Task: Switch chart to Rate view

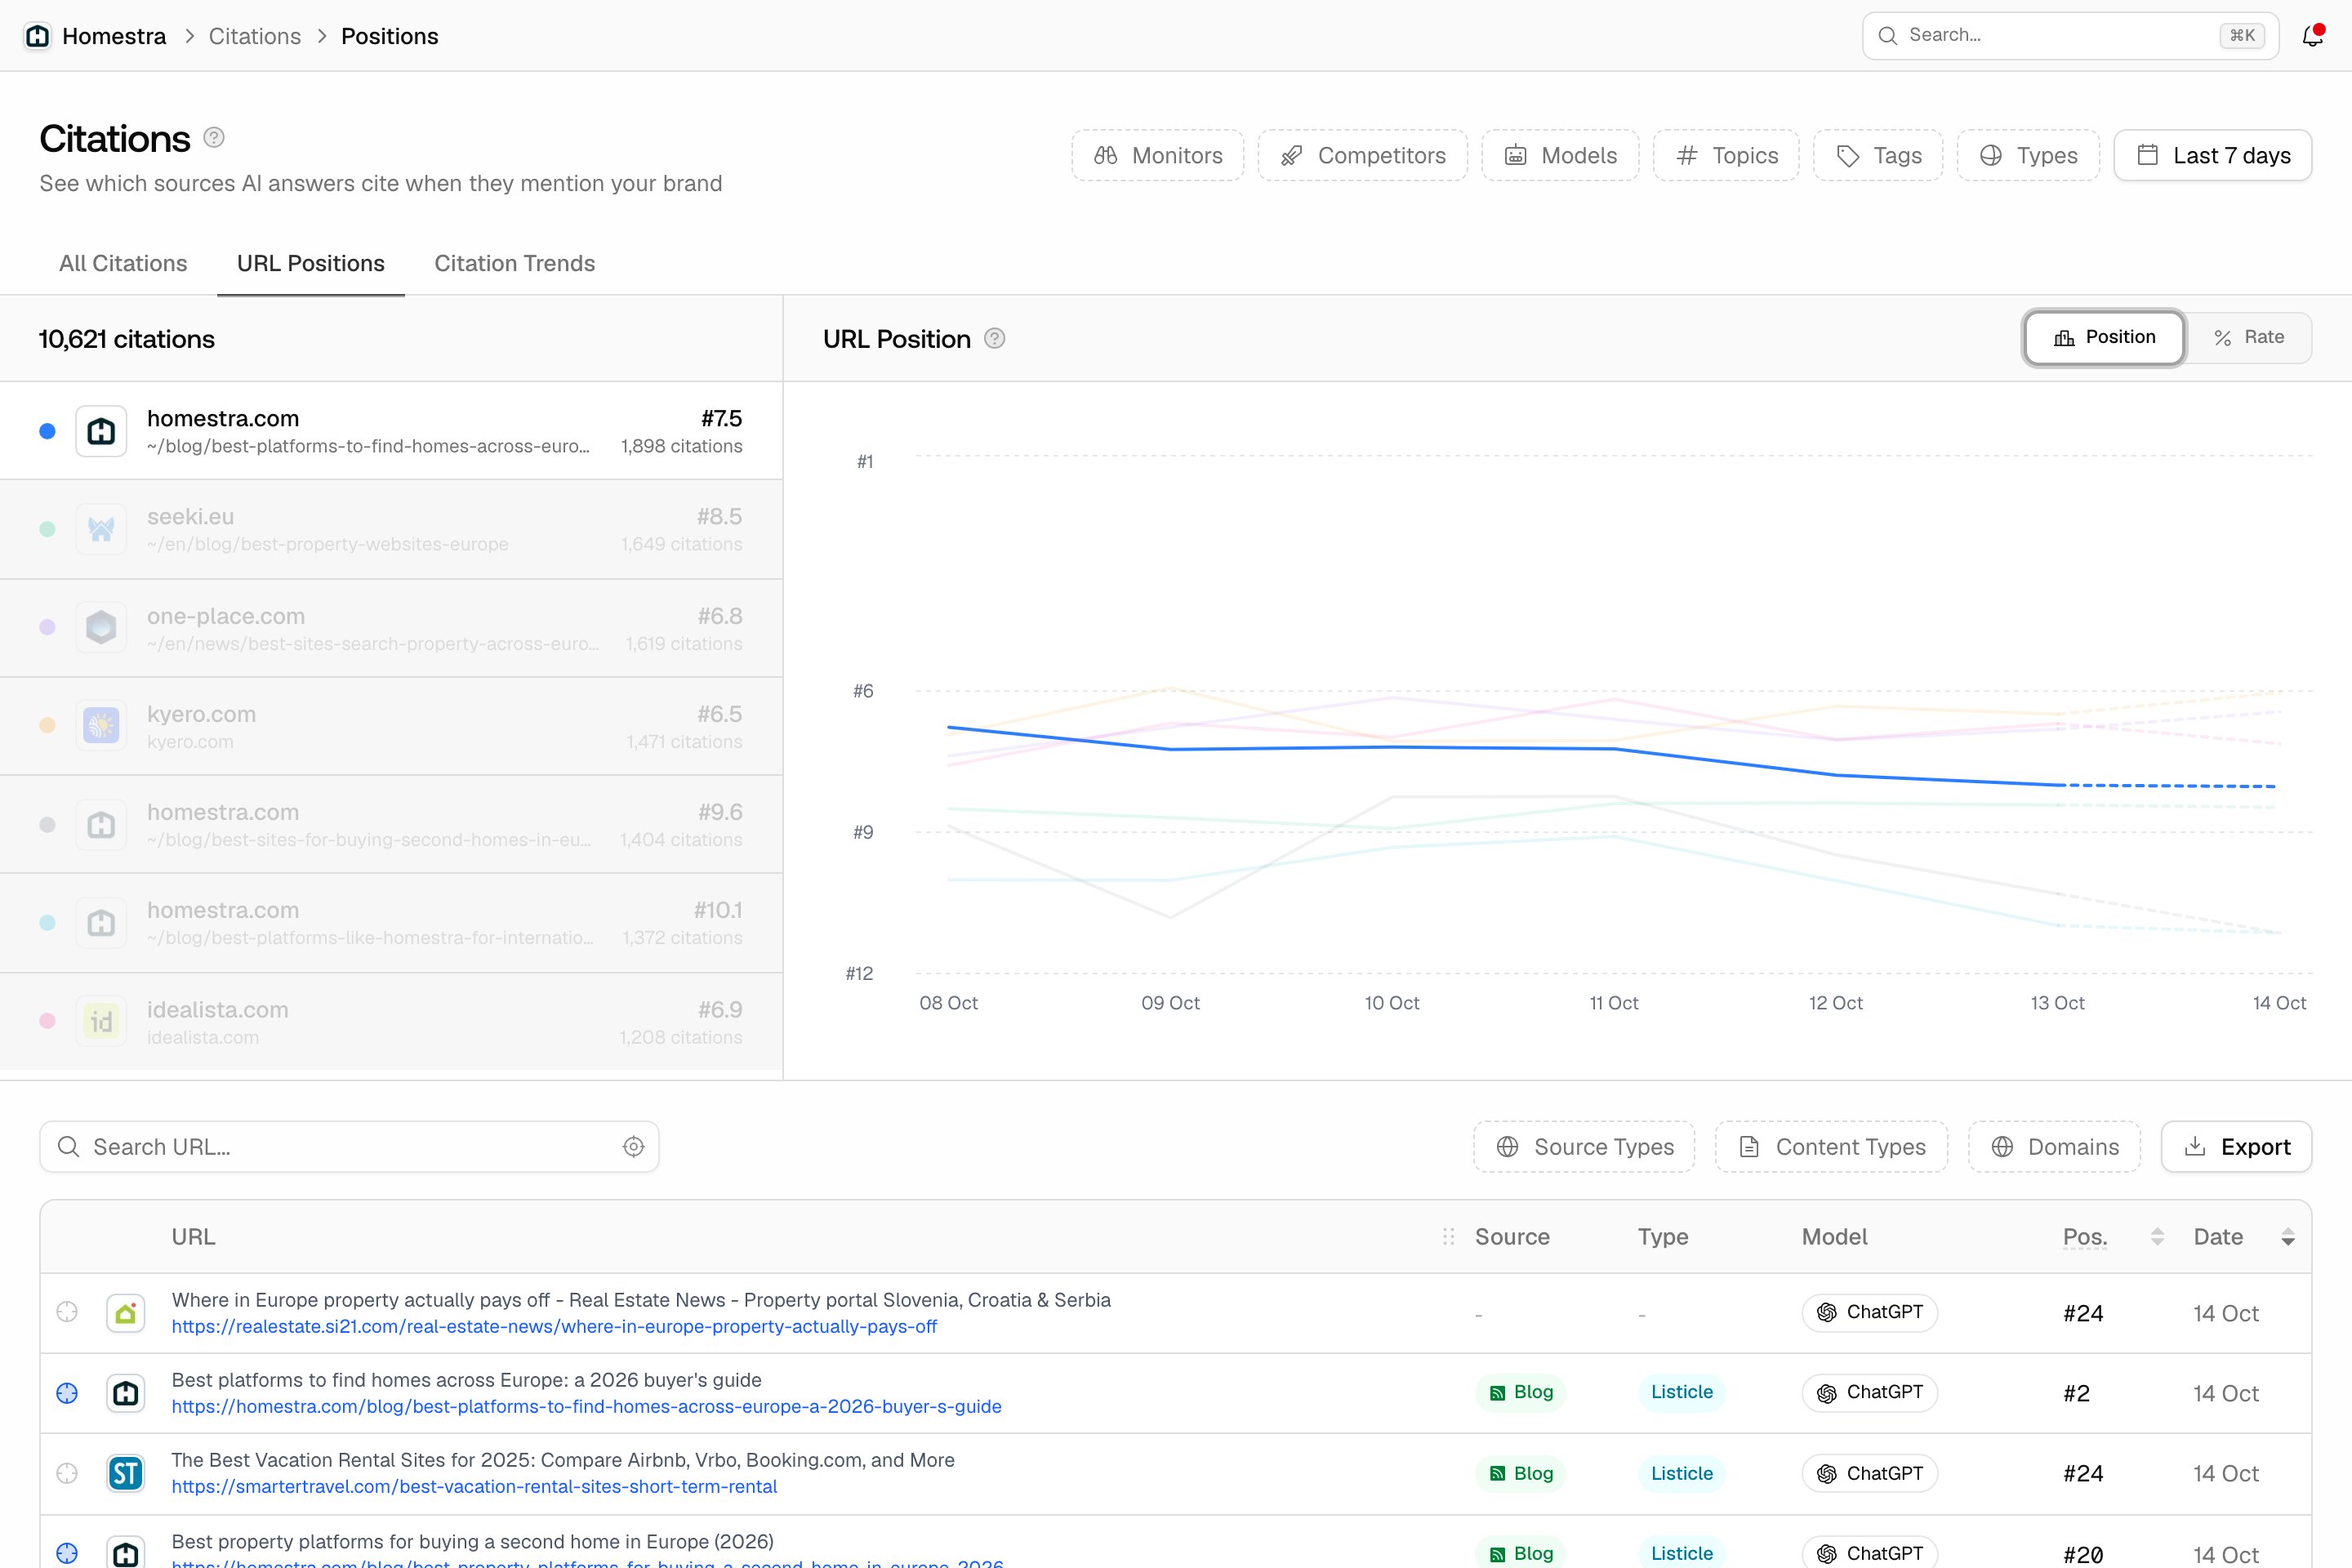Action: tap(2249, 338)
